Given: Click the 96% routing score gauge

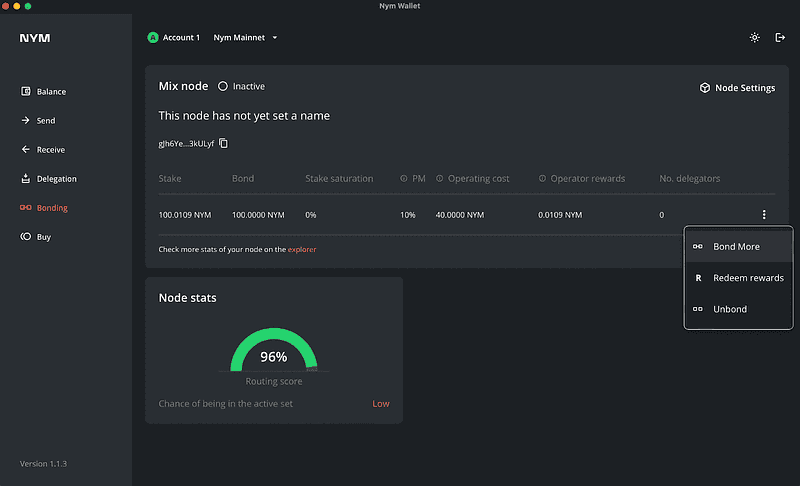Looking at the screenshot, I should pos(273,355).
